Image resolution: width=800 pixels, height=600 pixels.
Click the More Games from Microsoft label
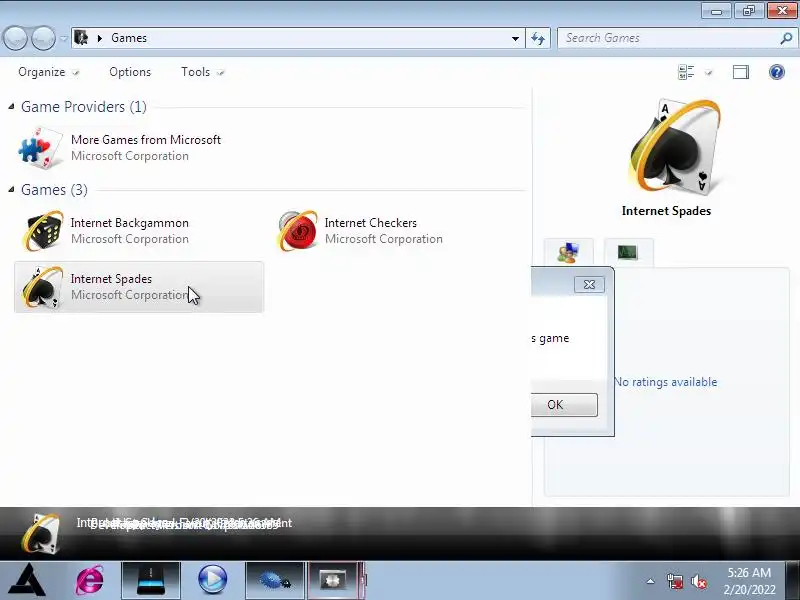[146, 140]
